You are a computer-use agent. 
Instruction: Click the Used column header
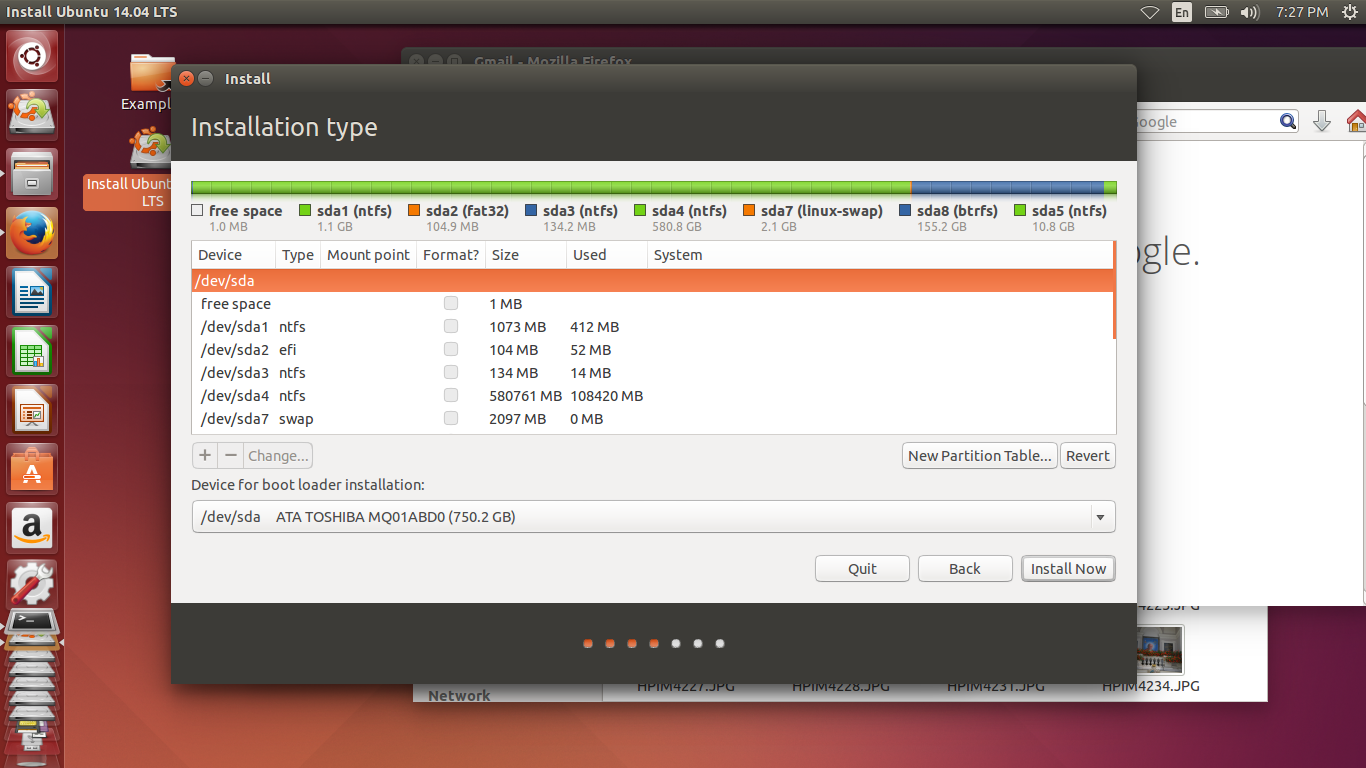click(606, 255)
